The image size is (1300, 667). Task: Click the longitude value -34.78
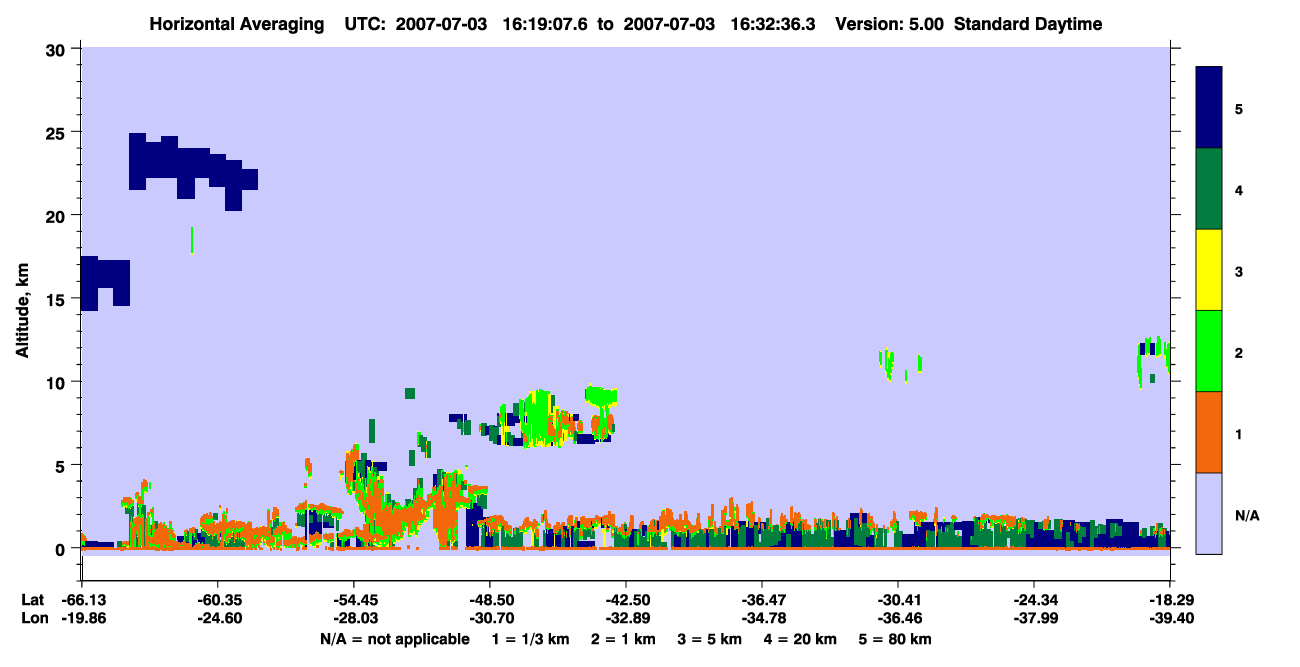pos(762,618)
